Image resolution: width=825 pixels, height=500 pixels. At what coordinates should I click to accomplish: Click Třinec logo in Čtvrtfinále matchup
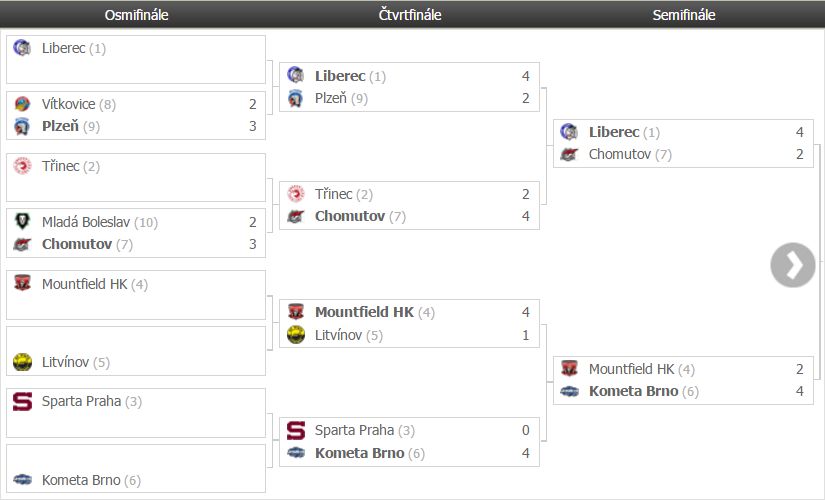pyautogui.click(x=295, y=194)
